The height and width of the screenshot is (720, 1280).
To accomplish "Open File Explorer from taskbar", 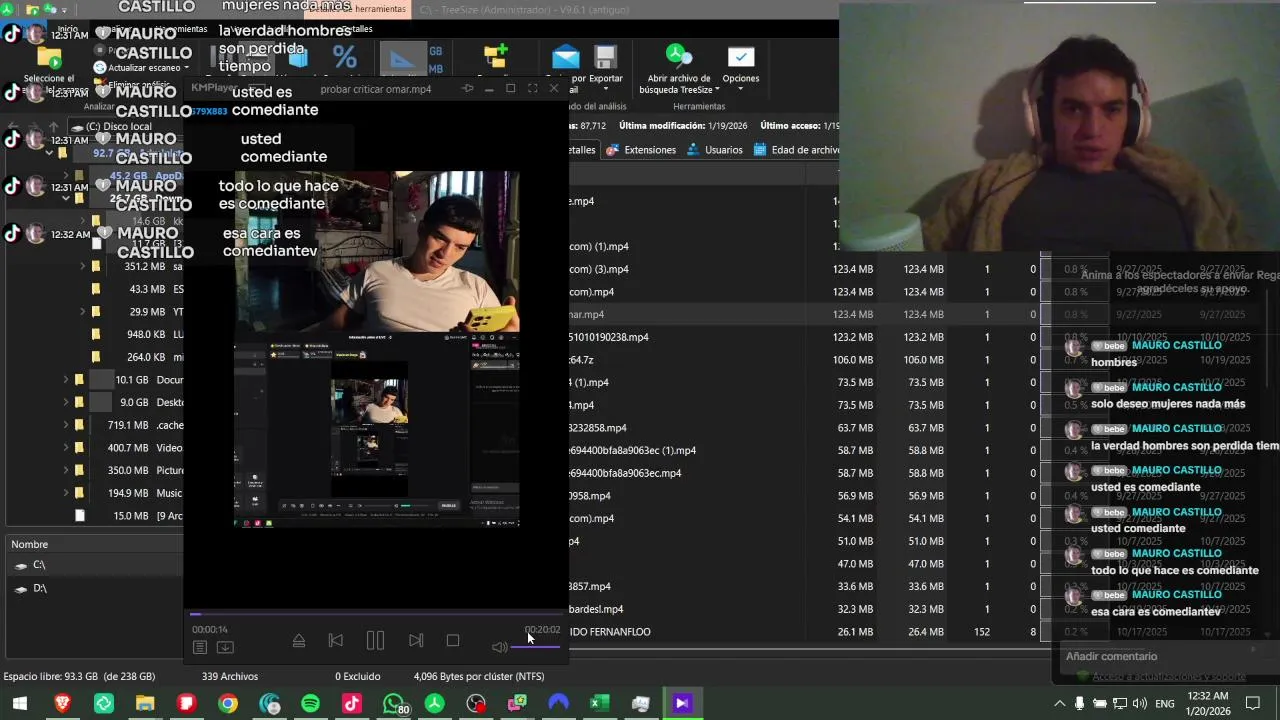I will pyautogui.click(x=145, y=704).
